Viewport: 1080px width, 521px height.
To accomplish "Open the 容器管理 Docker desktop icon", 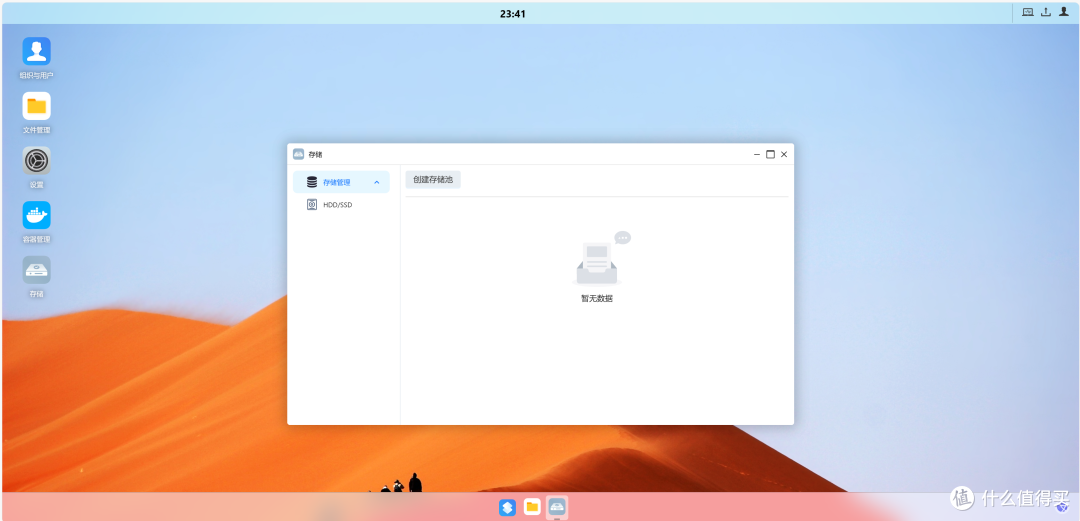I will coord(37,215).
